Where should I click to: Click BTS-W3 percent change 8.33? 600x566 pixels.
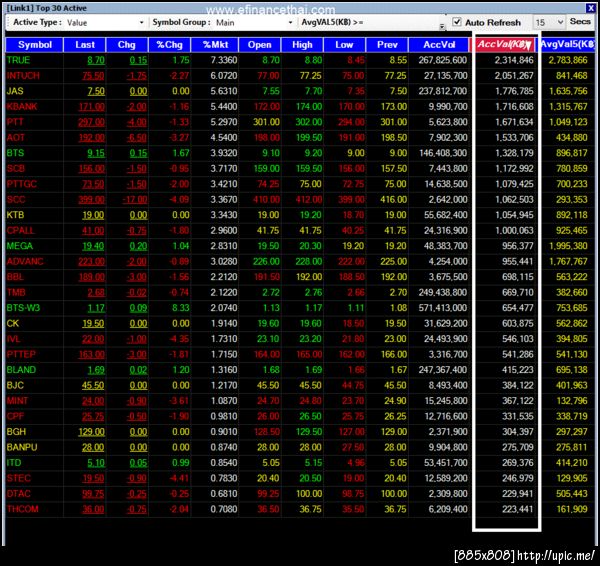pyautogui.click(x=181, y=308)
